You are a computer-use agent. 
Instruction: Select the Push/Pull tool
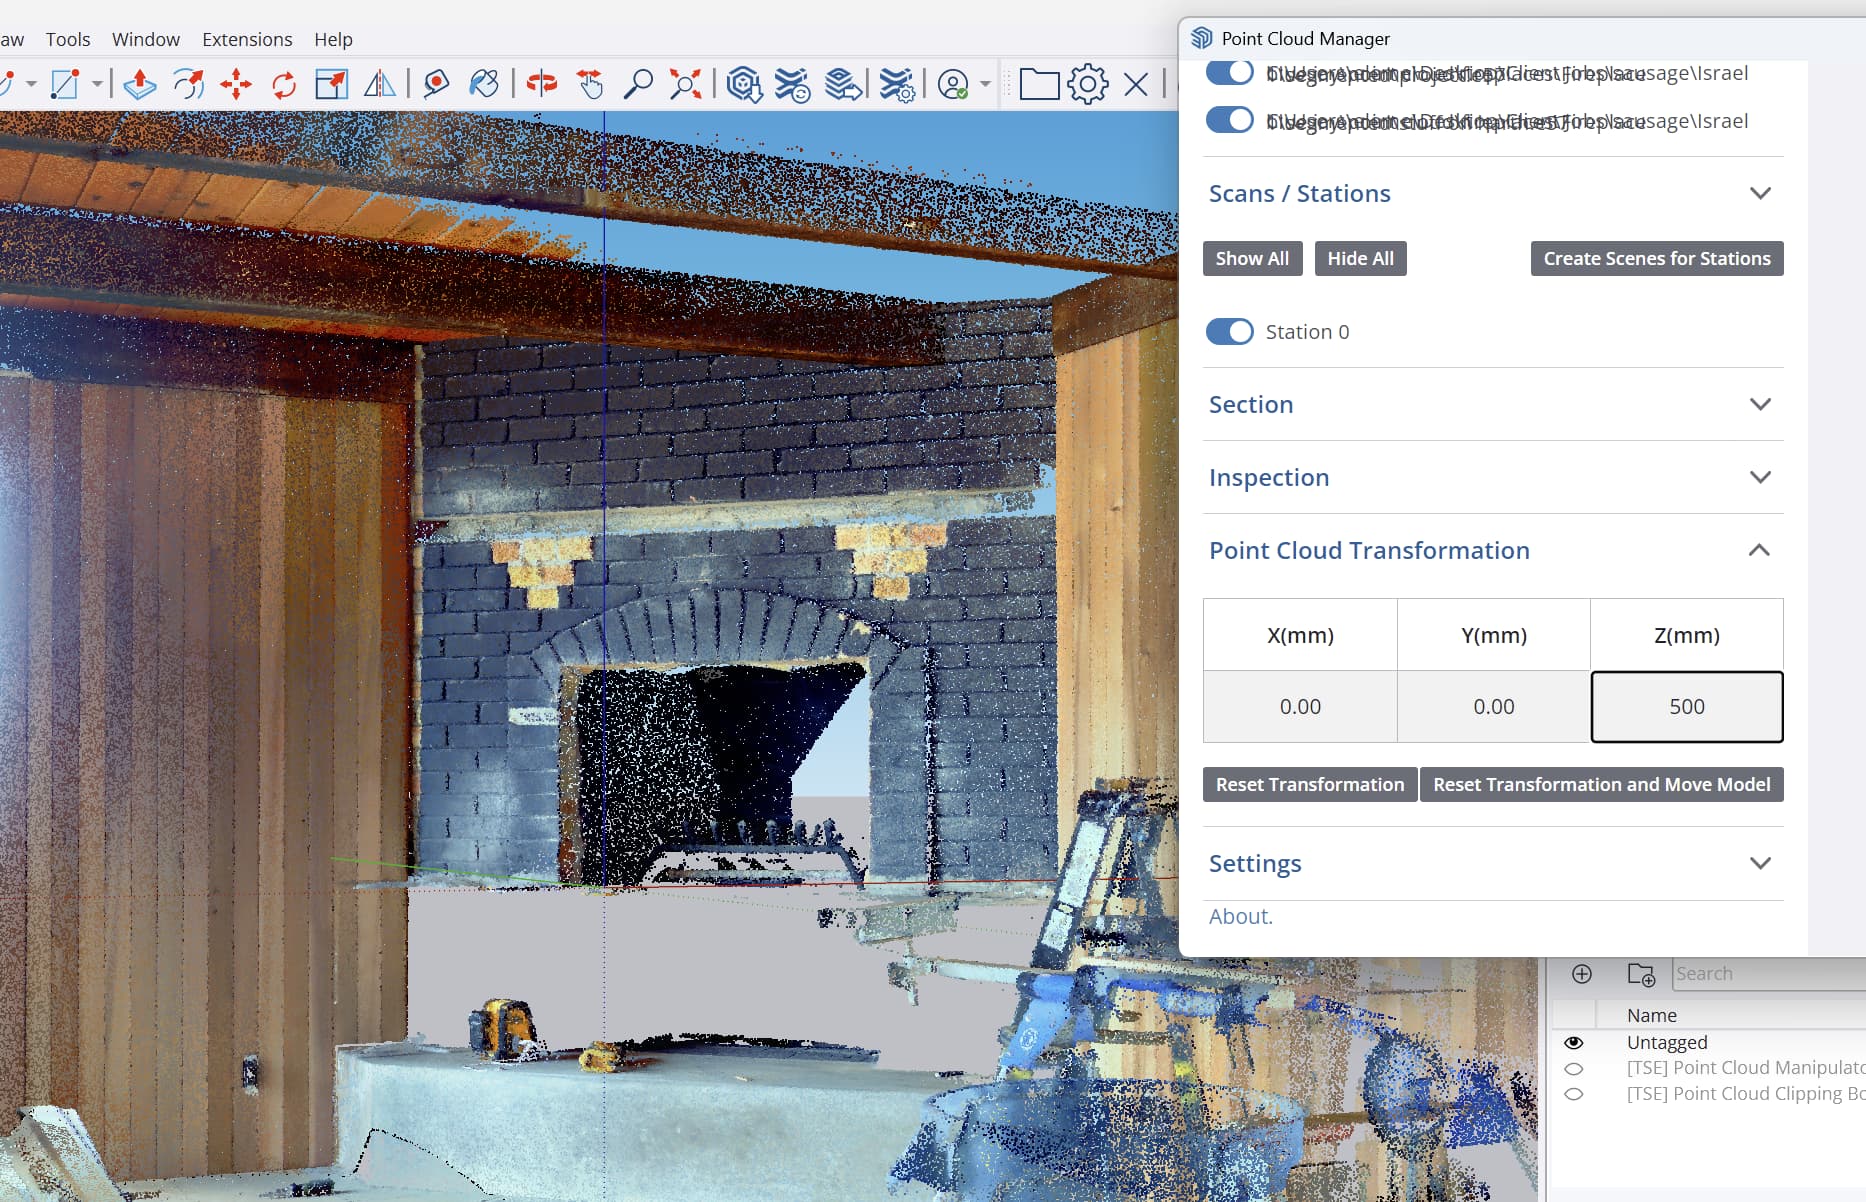point(139,84)
